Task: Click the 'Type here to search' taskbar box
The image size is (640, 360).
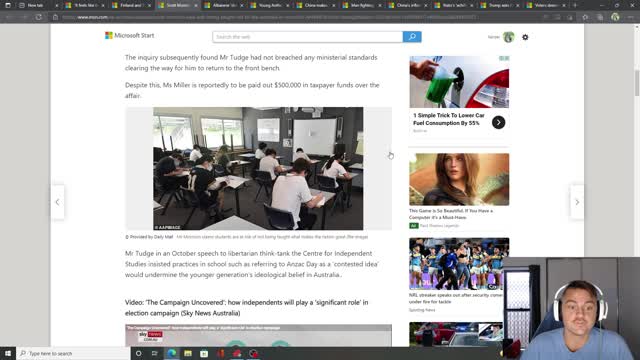Action: pos(73,353)
